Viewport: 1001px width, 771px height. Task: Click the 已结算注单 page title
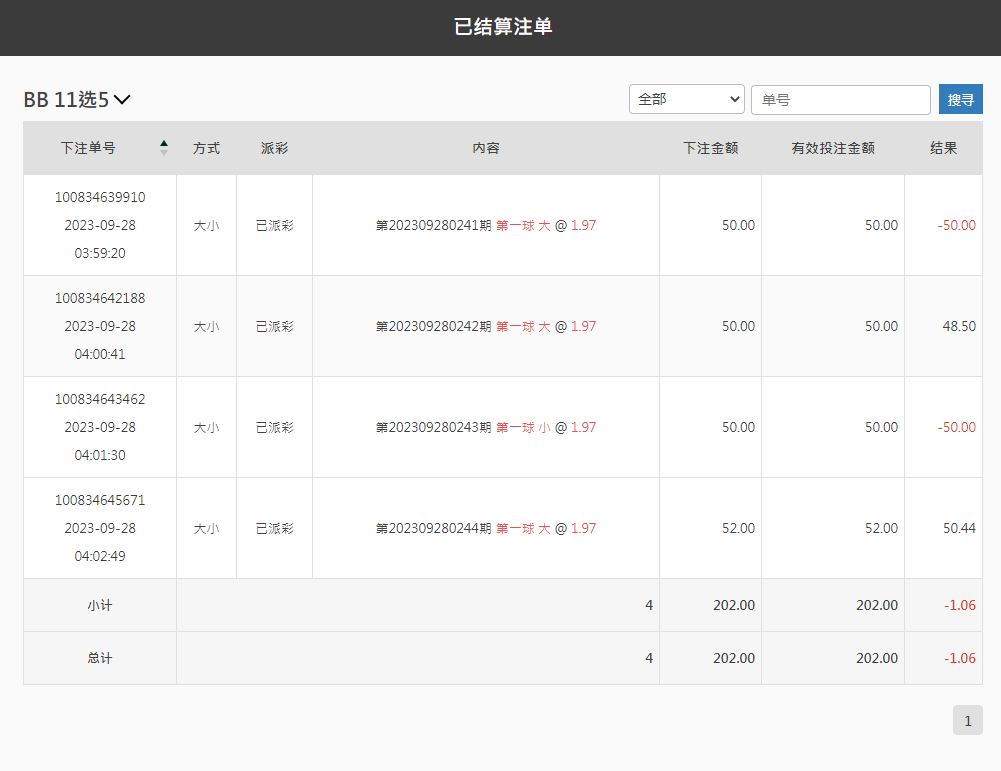coord(502,27)
